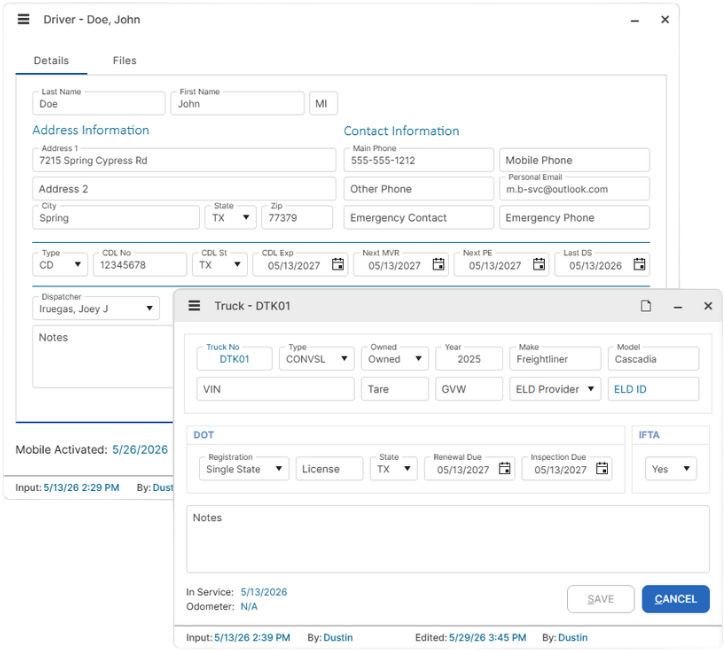This screenshot has height=651, width=724.
Task: Click the CDL No field
Action: [x=140, y=265]
